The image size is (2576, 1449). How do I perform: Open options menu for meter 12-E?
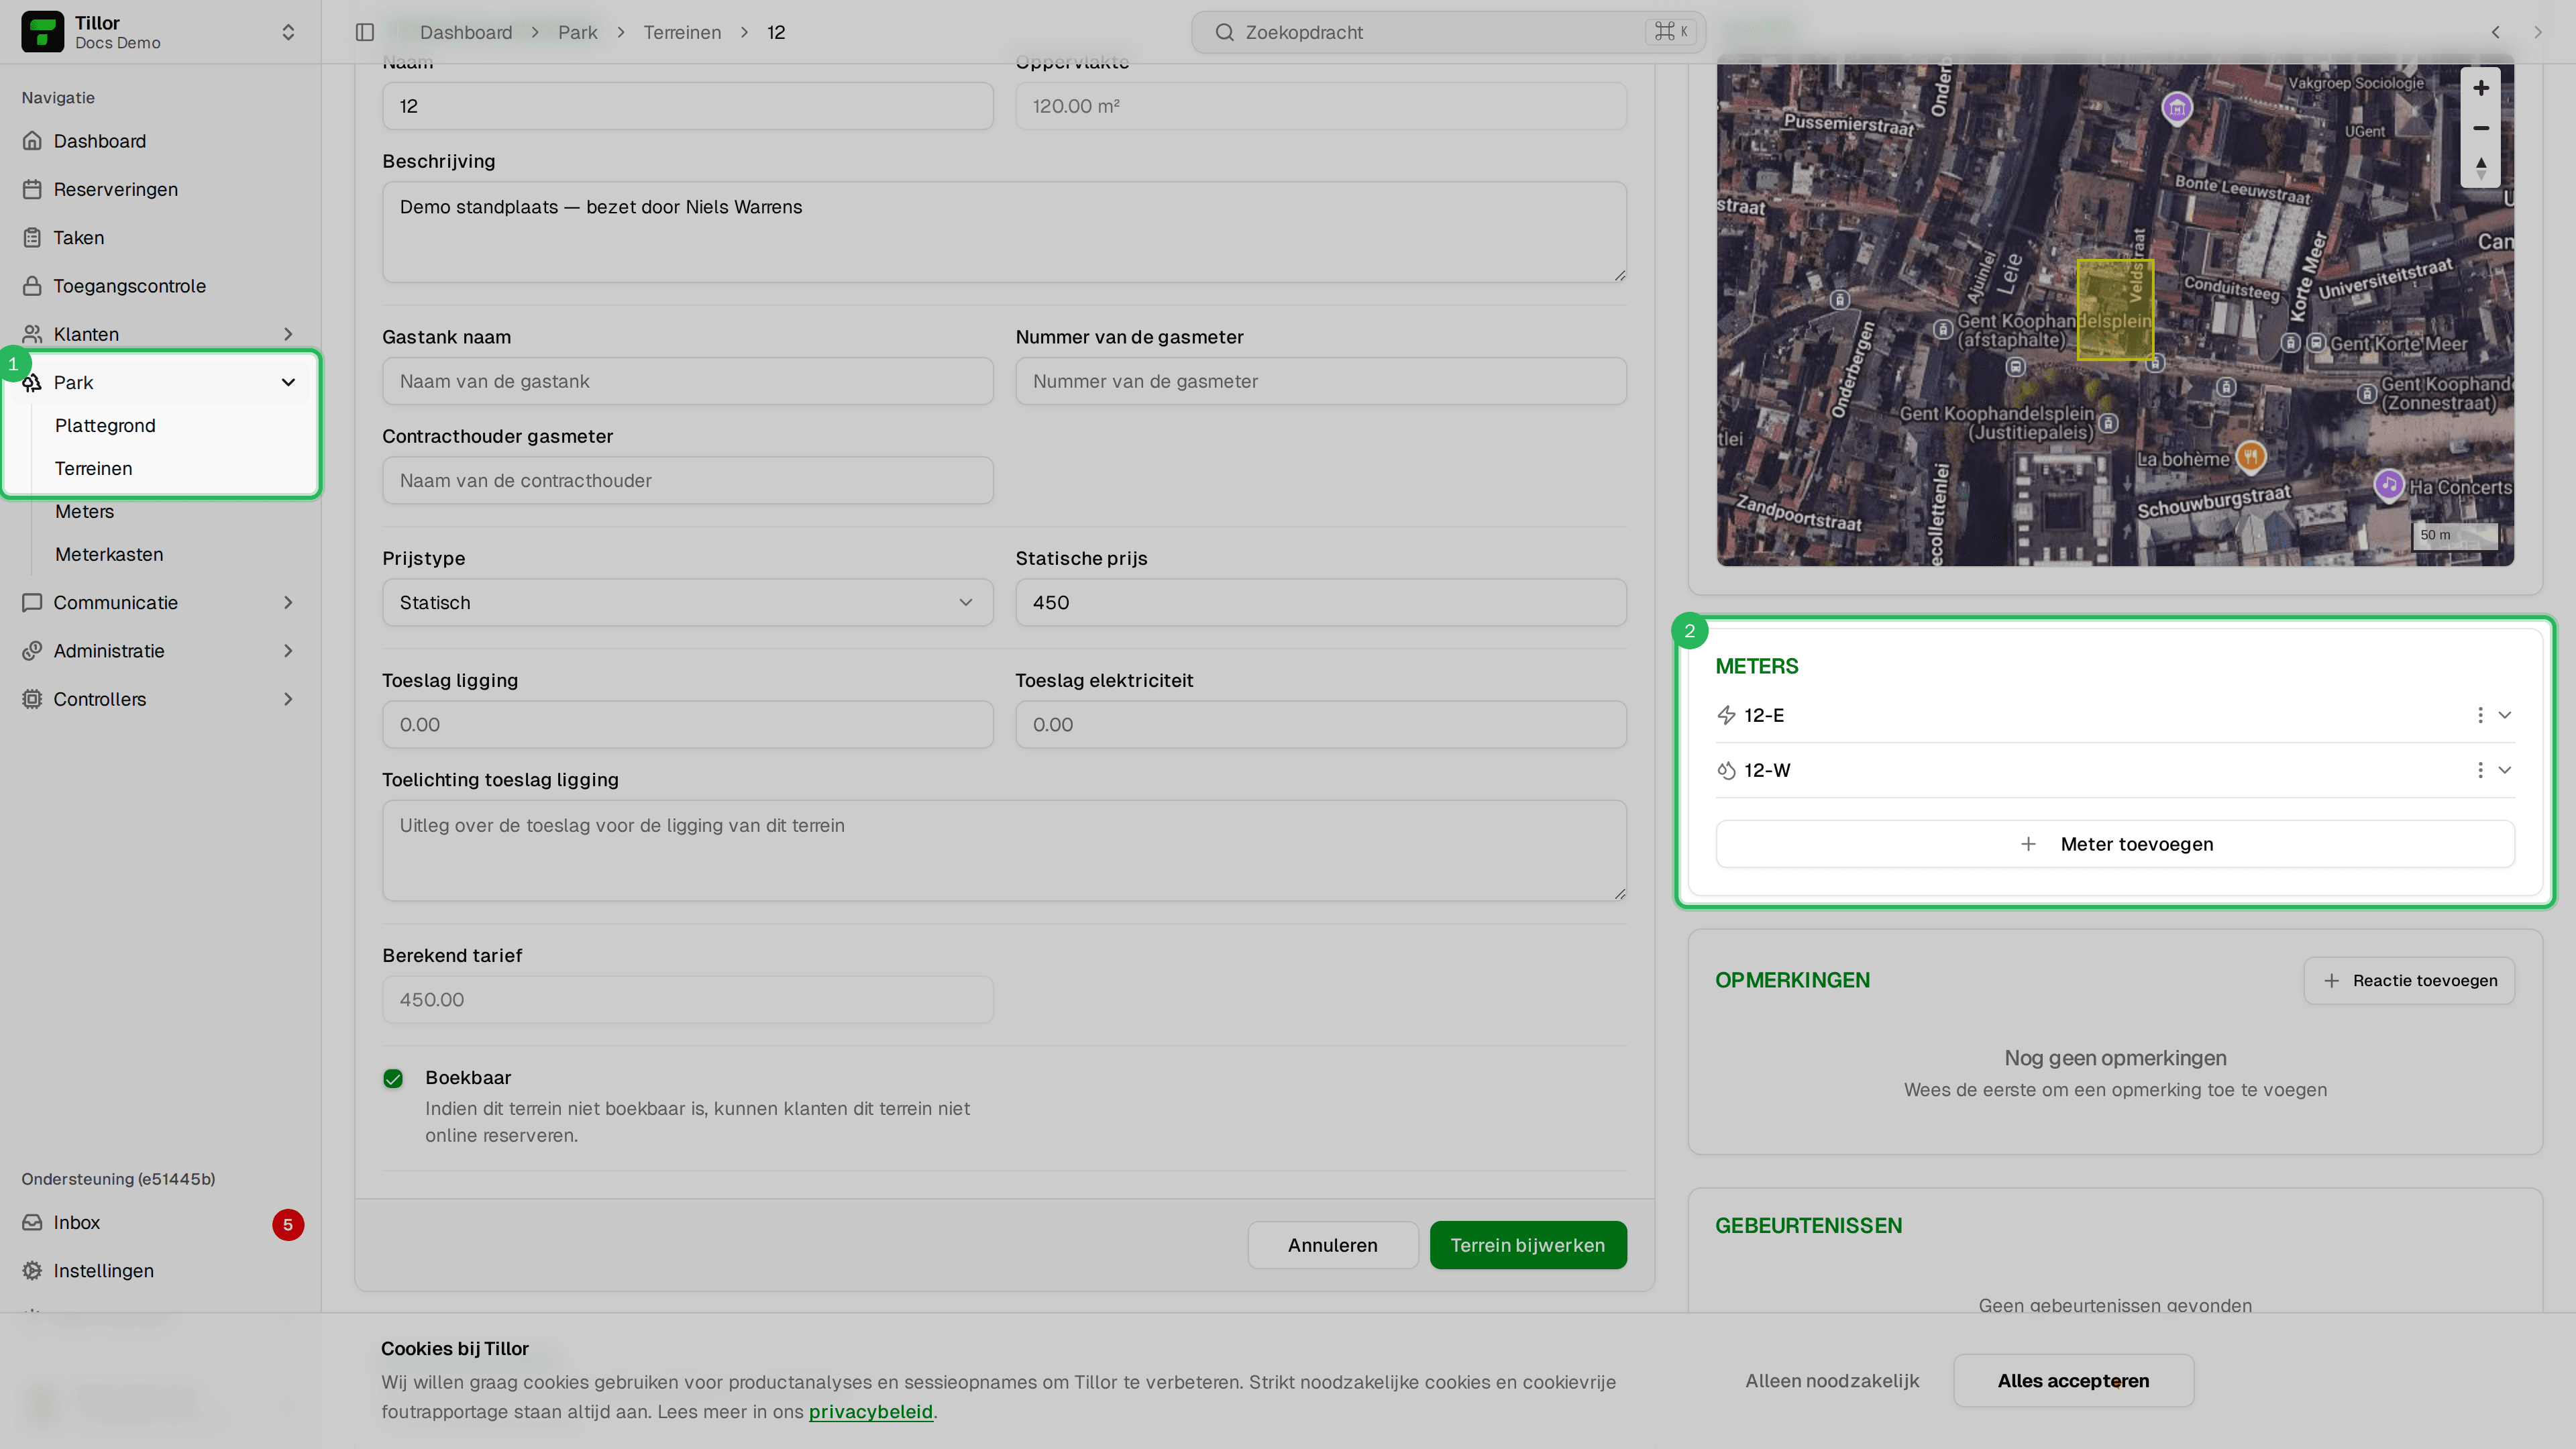pos(2479,715)
